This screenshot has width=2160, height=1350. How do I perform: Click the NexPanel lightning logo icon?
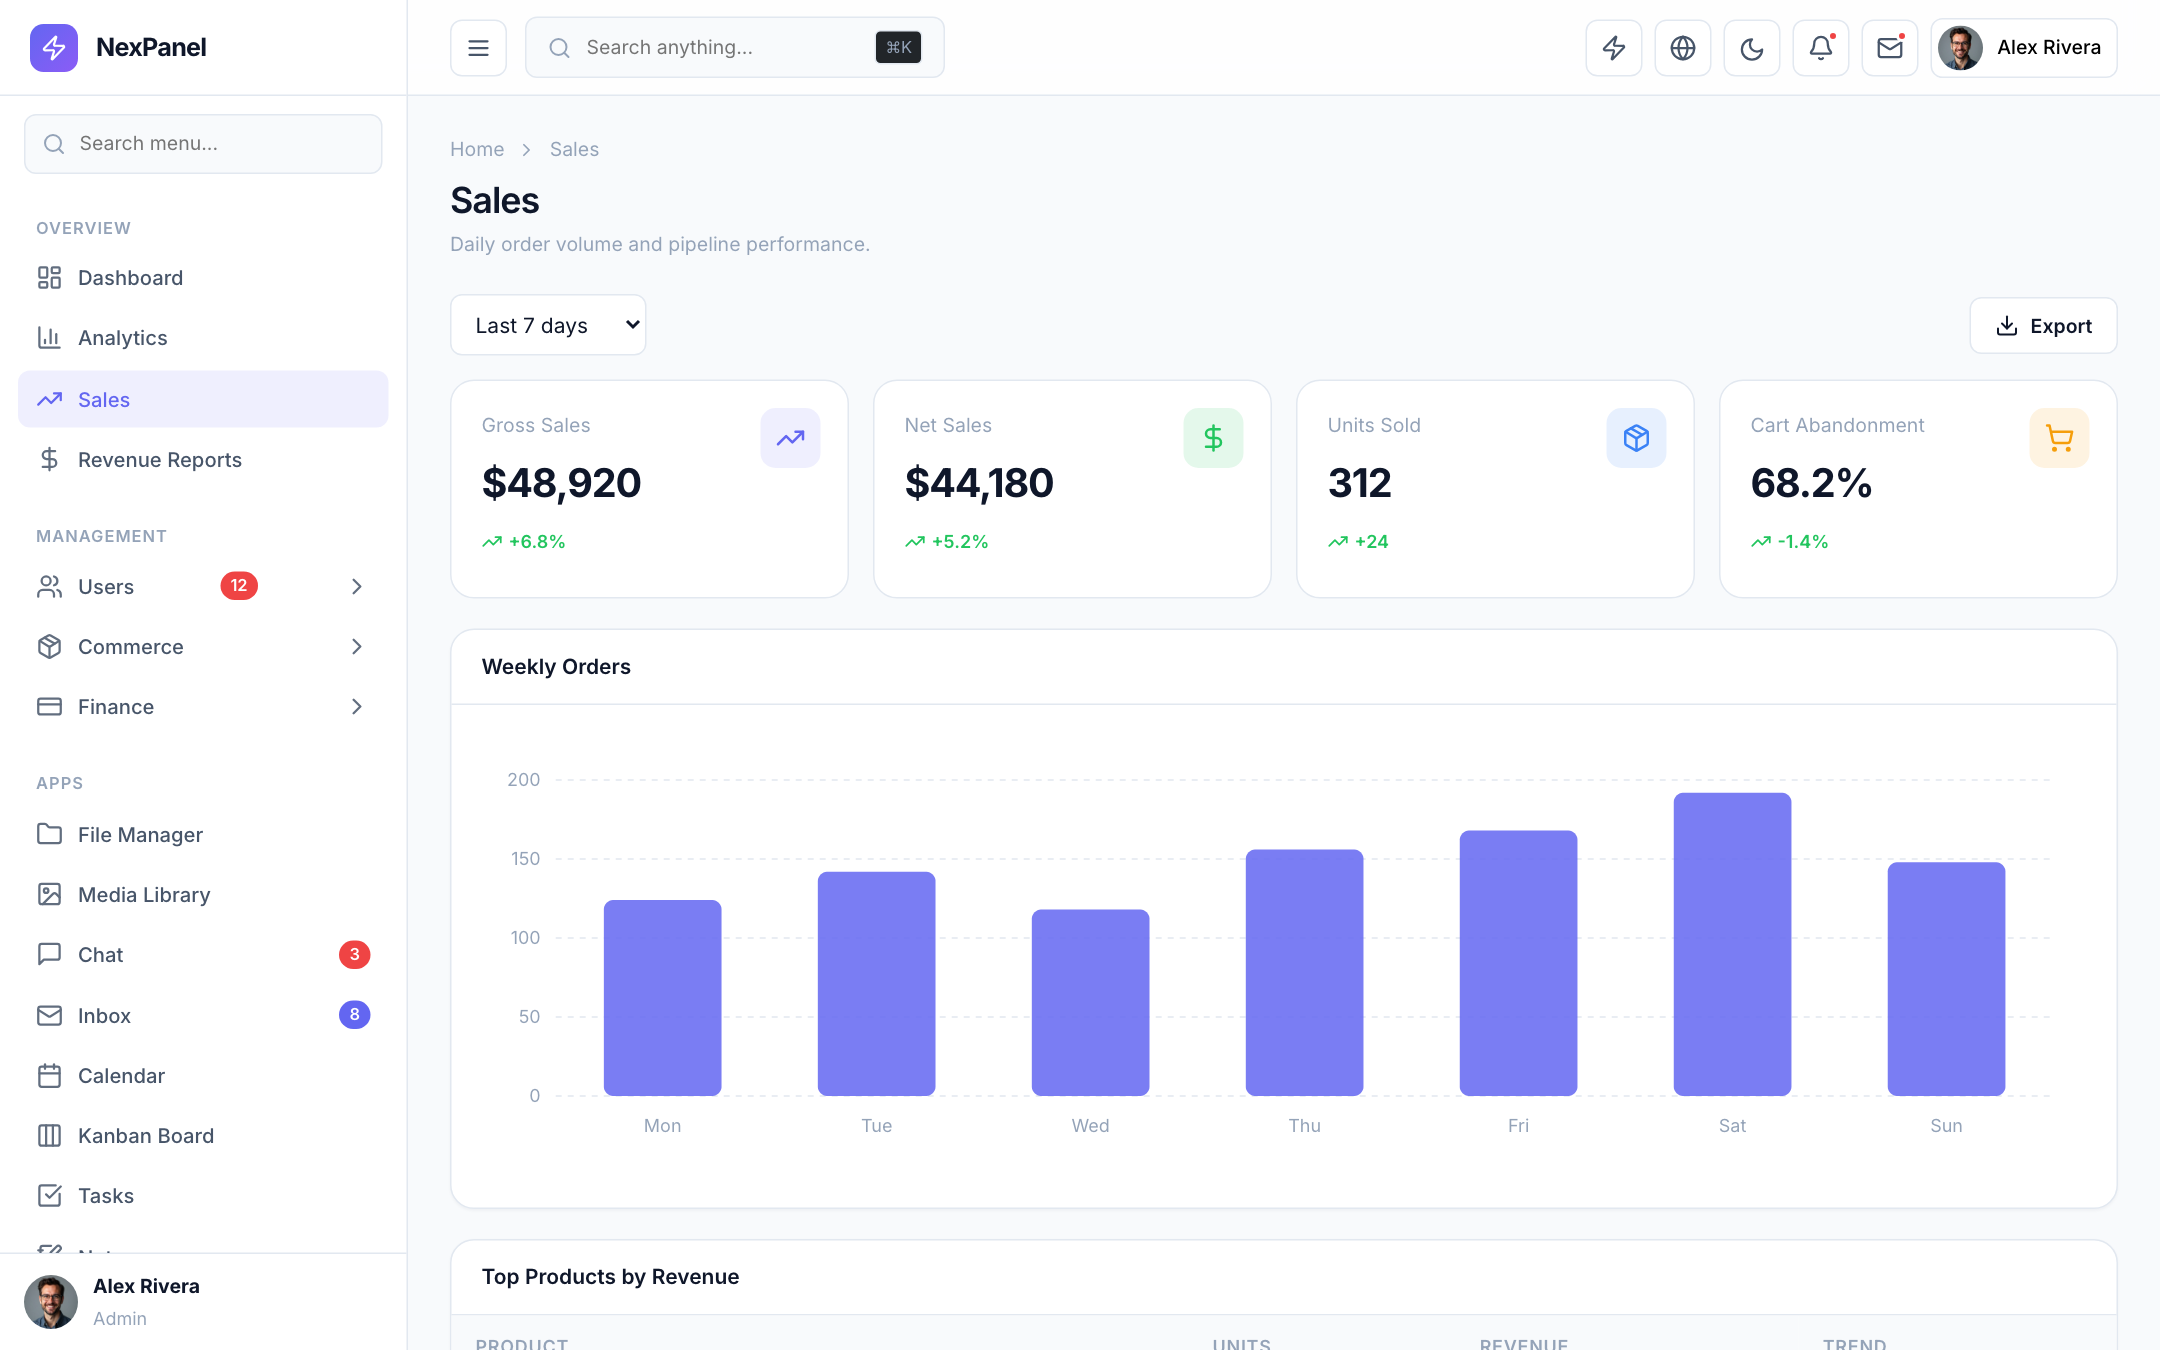pyautogui.click(x=54, y=47)
